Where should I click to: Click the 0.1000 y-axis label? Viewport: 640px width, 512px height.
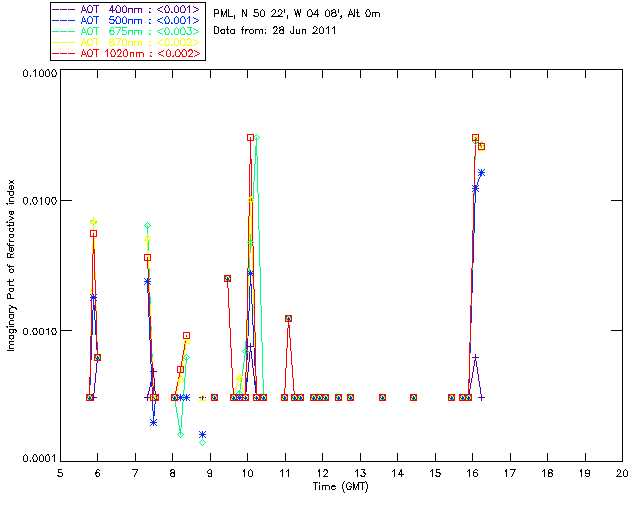pos(39,73)
